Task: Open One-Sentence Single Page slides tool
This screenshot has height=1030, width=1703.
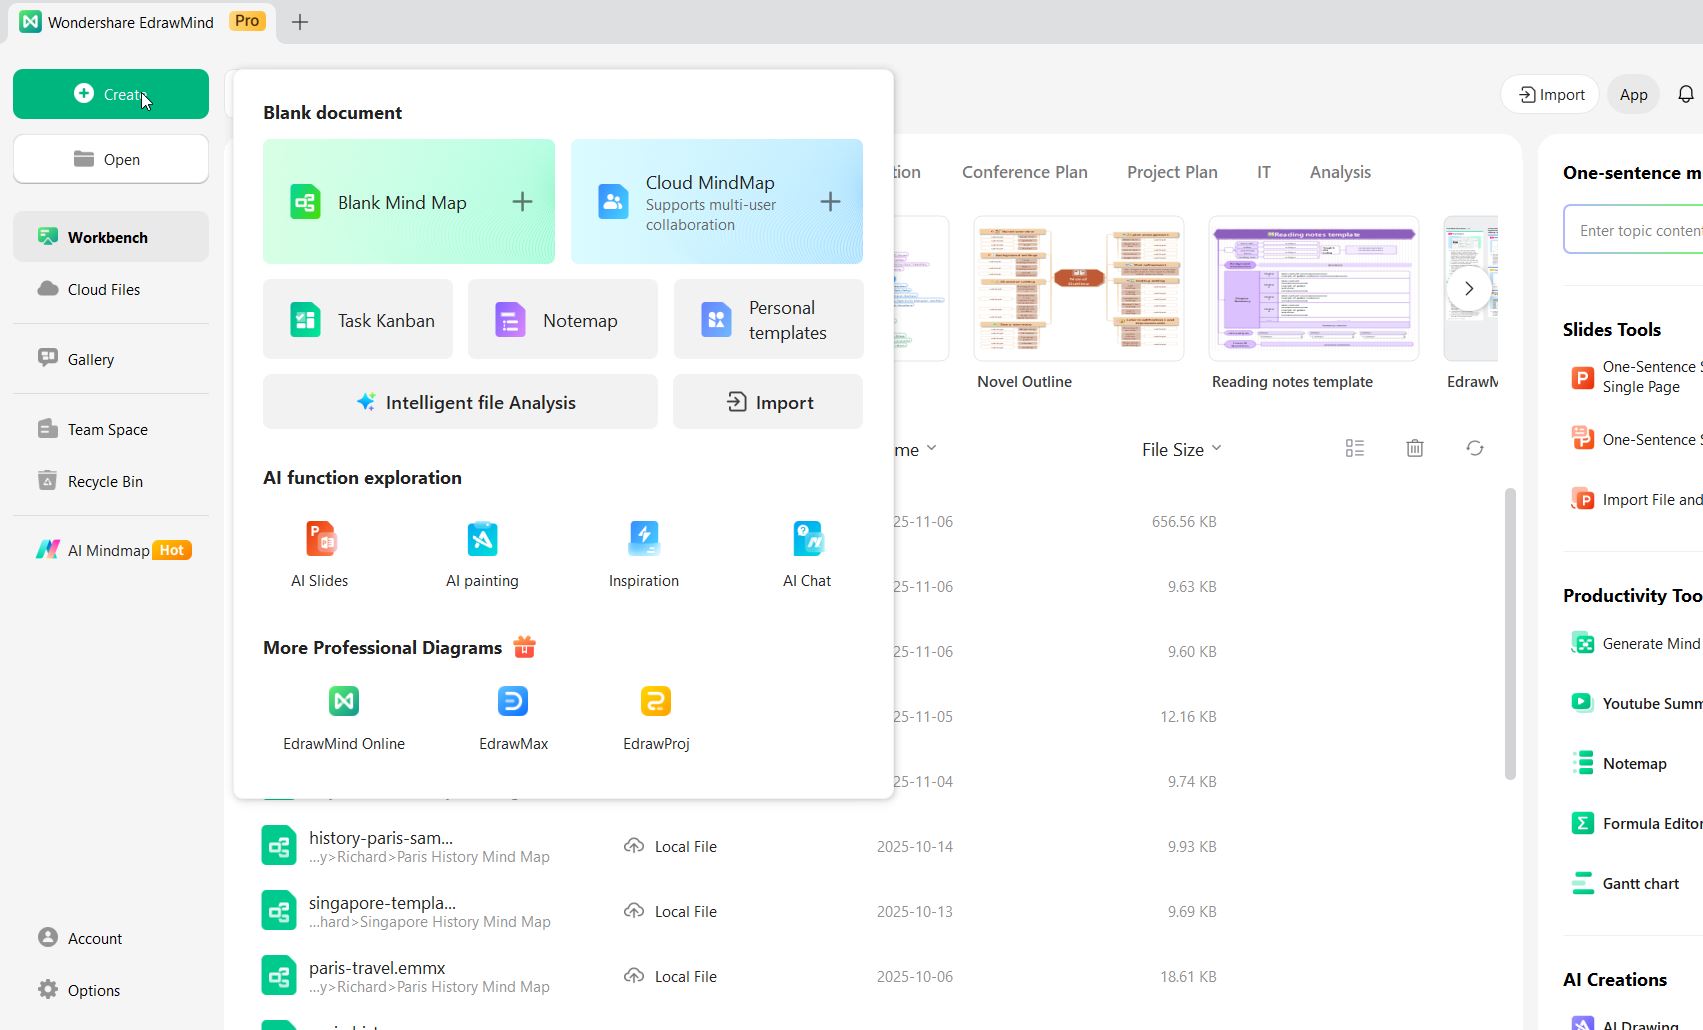Action: pyautogui.click(x=1637, y=377)
